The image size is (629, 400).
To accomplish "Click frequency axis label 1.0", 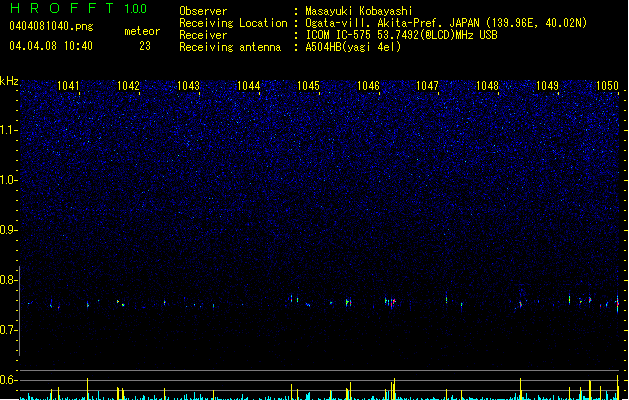I will pos(8,180).
